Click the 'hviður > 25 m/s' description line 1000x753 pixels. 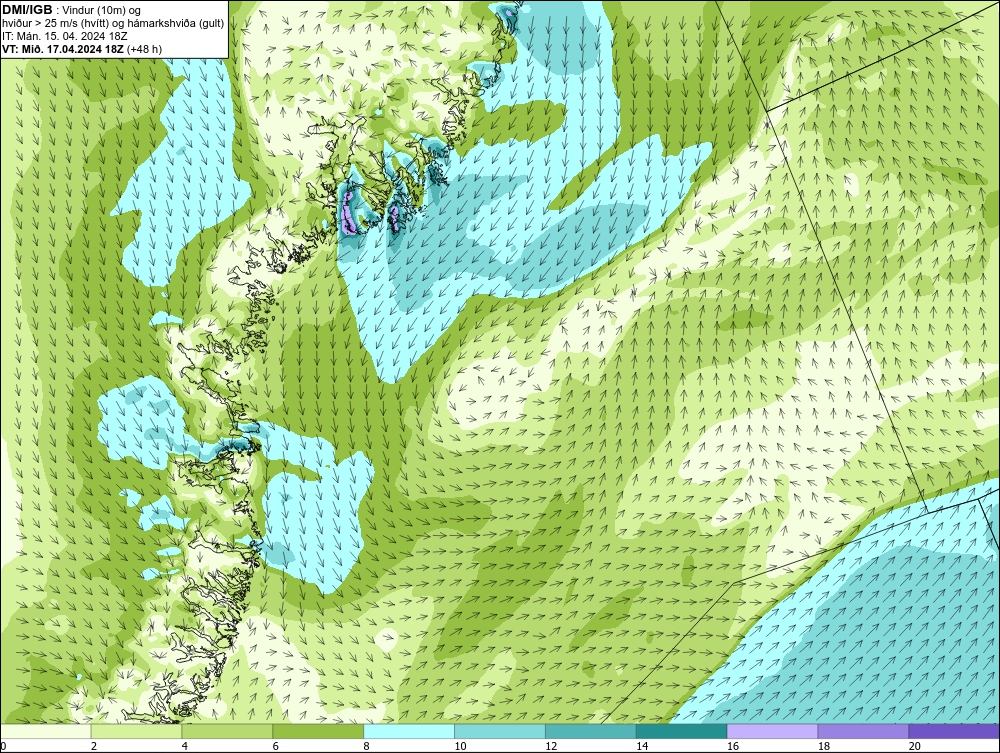pyautogui.click(x=113, y=24)
